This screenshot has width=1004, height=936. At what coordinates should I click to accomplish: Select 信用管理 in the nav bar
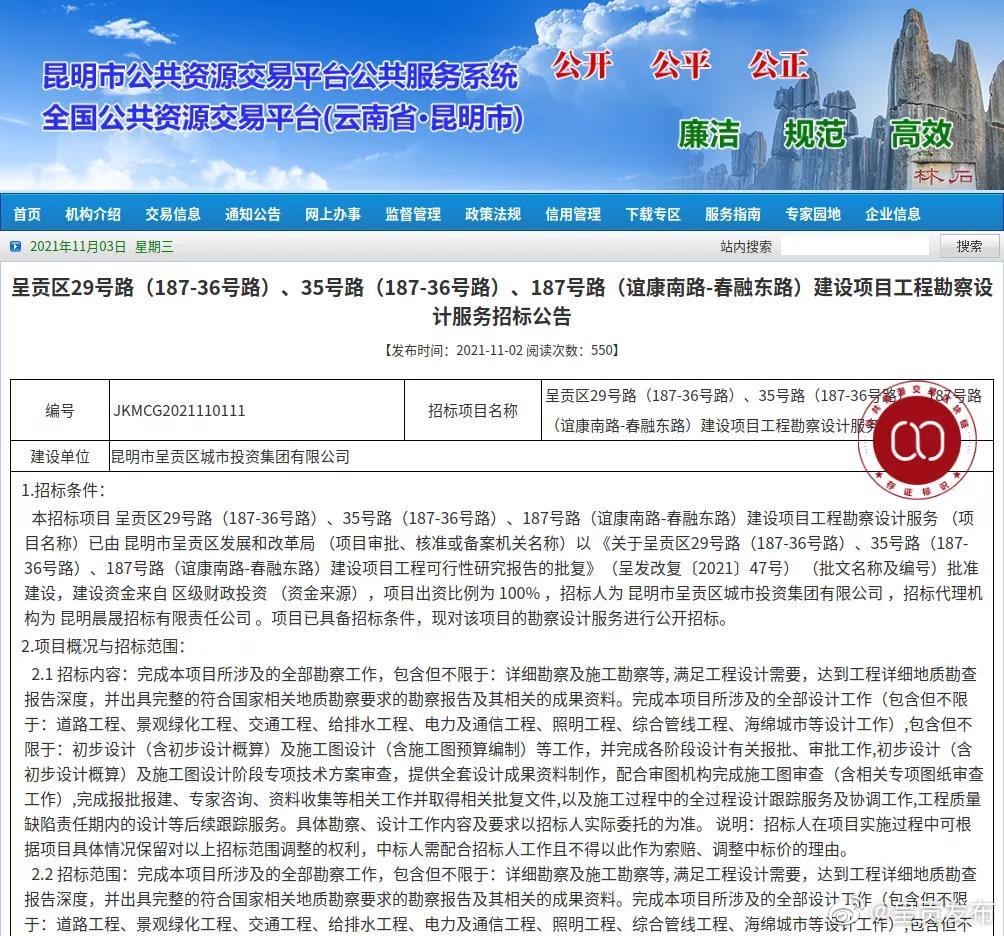pyautogui.click(x=573, y=214)
